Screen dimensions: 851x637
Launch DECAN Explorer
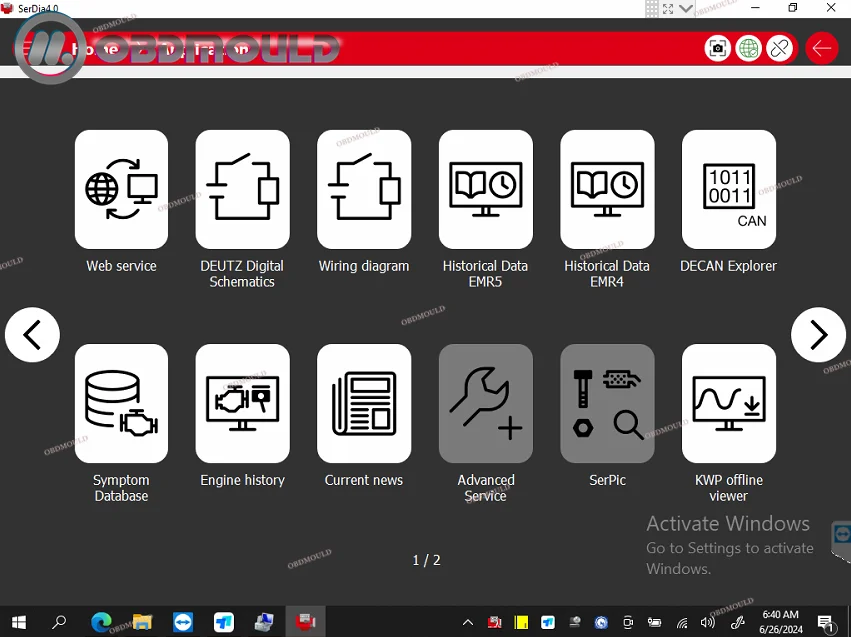pos(728,189)
